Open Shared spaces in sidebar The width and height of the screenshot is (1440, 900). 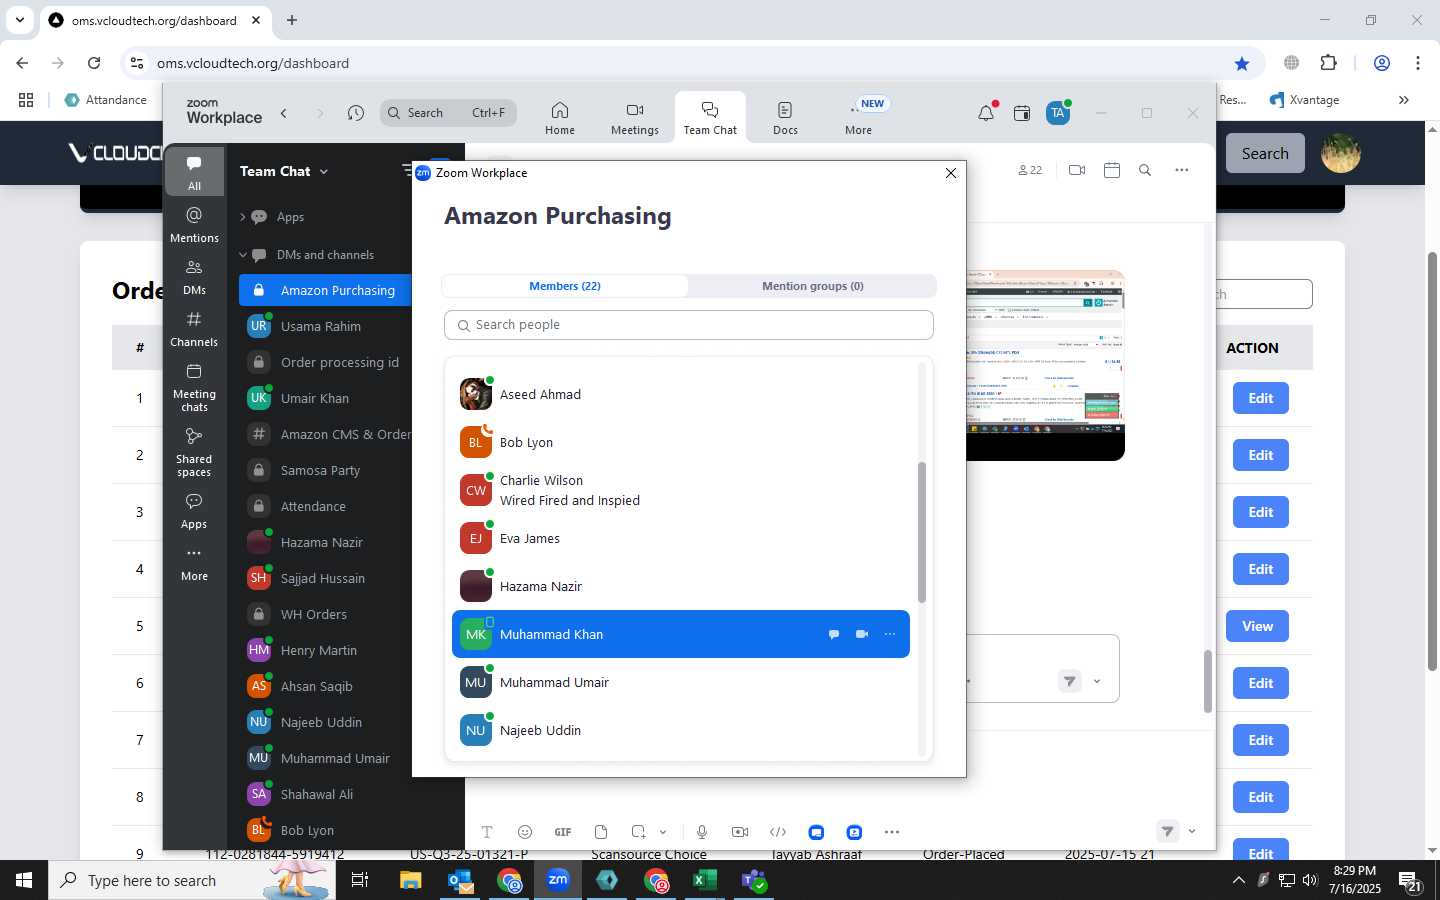(194, 452)
